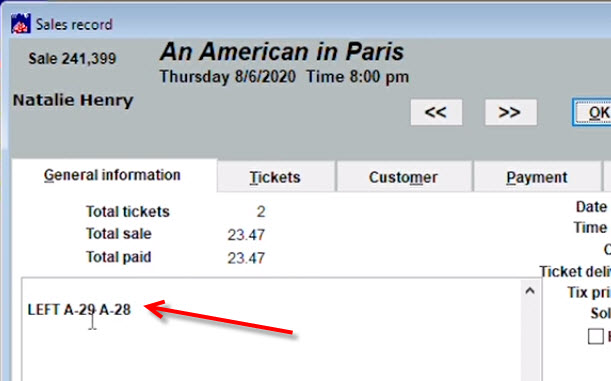The image size is (611, 381).
Task: Click the Sale 241,399 number label
Action: (x=72, y=58)
